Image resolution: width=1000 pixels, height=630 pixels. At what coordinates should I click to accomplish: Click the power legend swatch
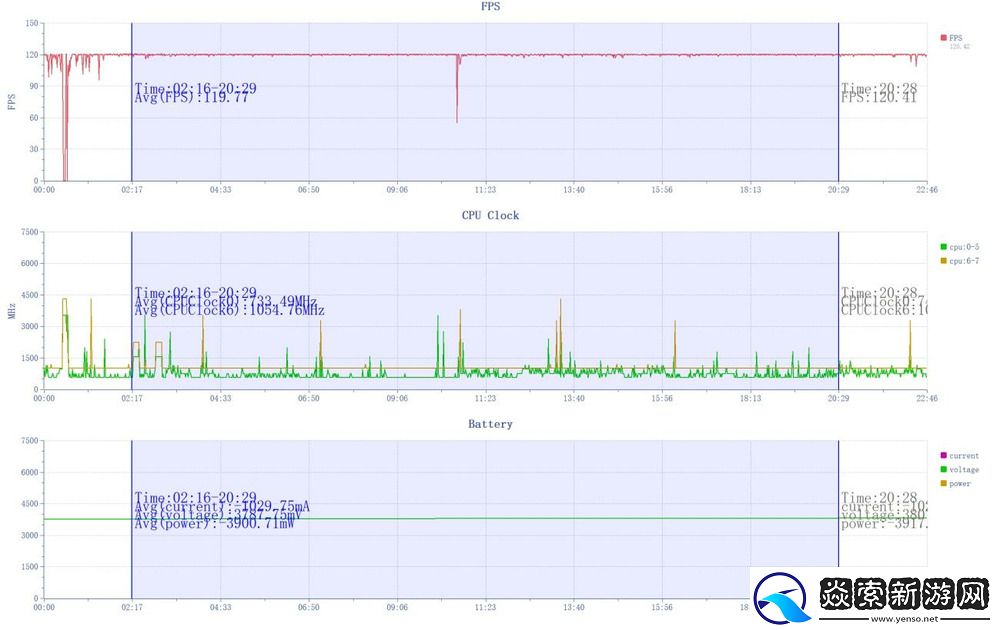943,484
